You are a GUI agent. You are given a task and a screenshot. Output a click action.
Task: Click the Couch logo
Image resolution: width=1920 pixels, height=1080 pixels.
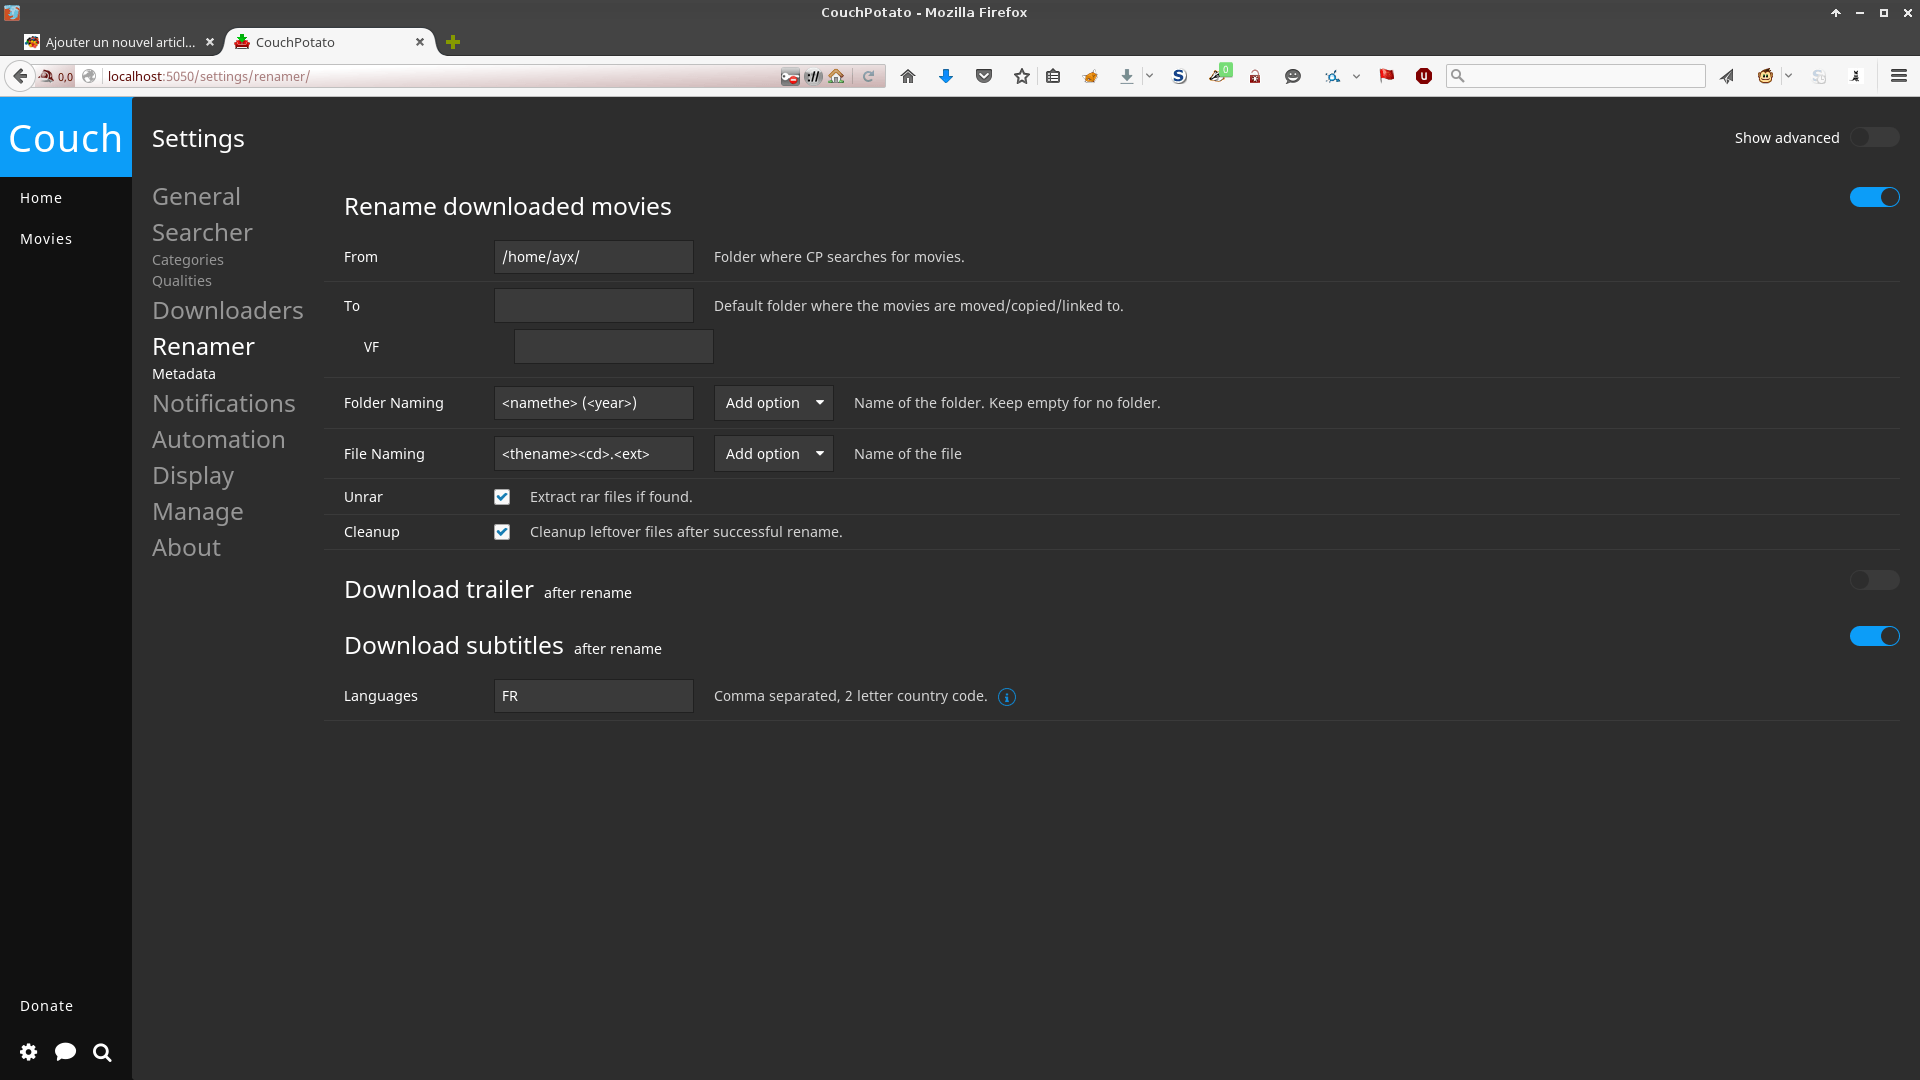tap(66, 138)
